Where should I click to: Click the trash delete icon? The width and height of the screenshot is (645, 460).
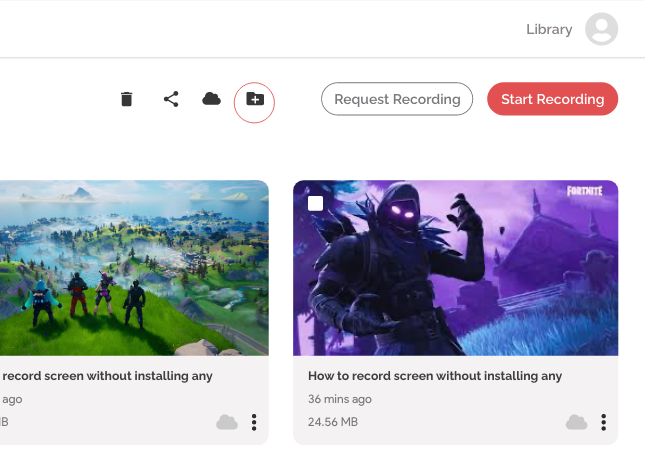point(126,99)
